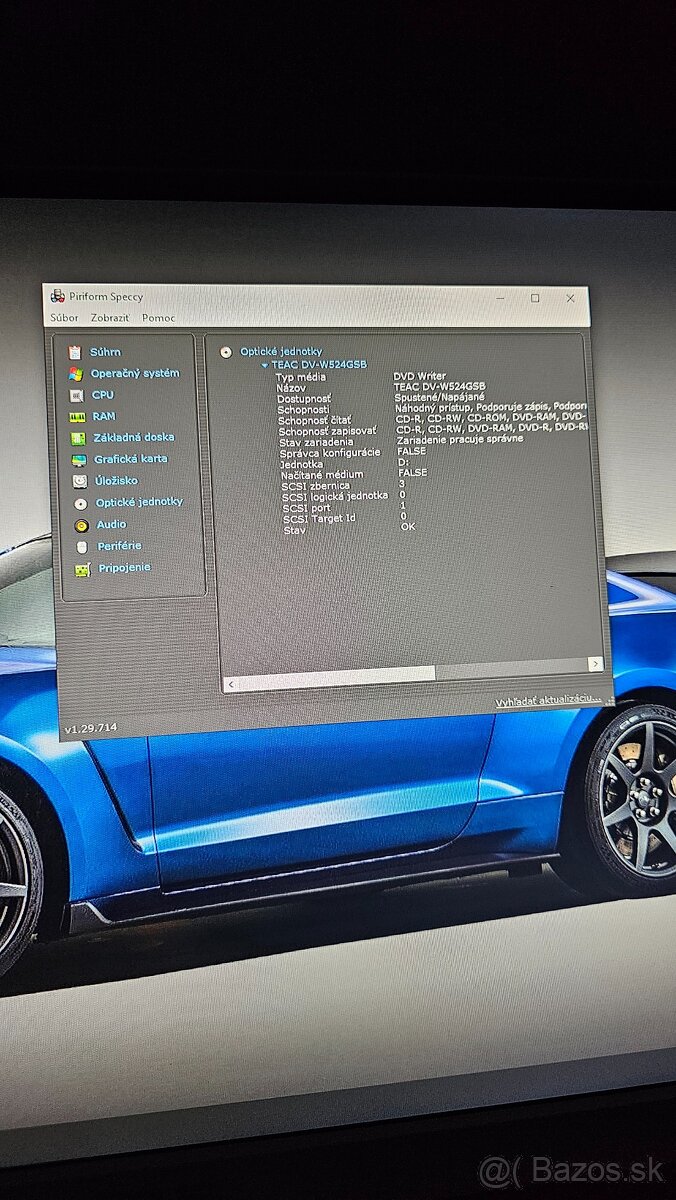Viewport: 676px width, 1200px height.
Task: Open the RAM section icon
Action: 77,417
